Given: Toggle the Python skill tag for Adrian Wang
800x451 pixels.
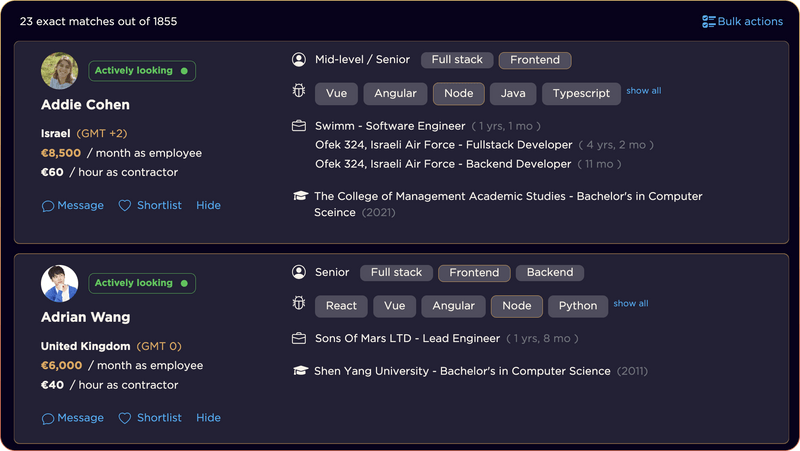Looking at the screenshot, I should coord(578,306).
